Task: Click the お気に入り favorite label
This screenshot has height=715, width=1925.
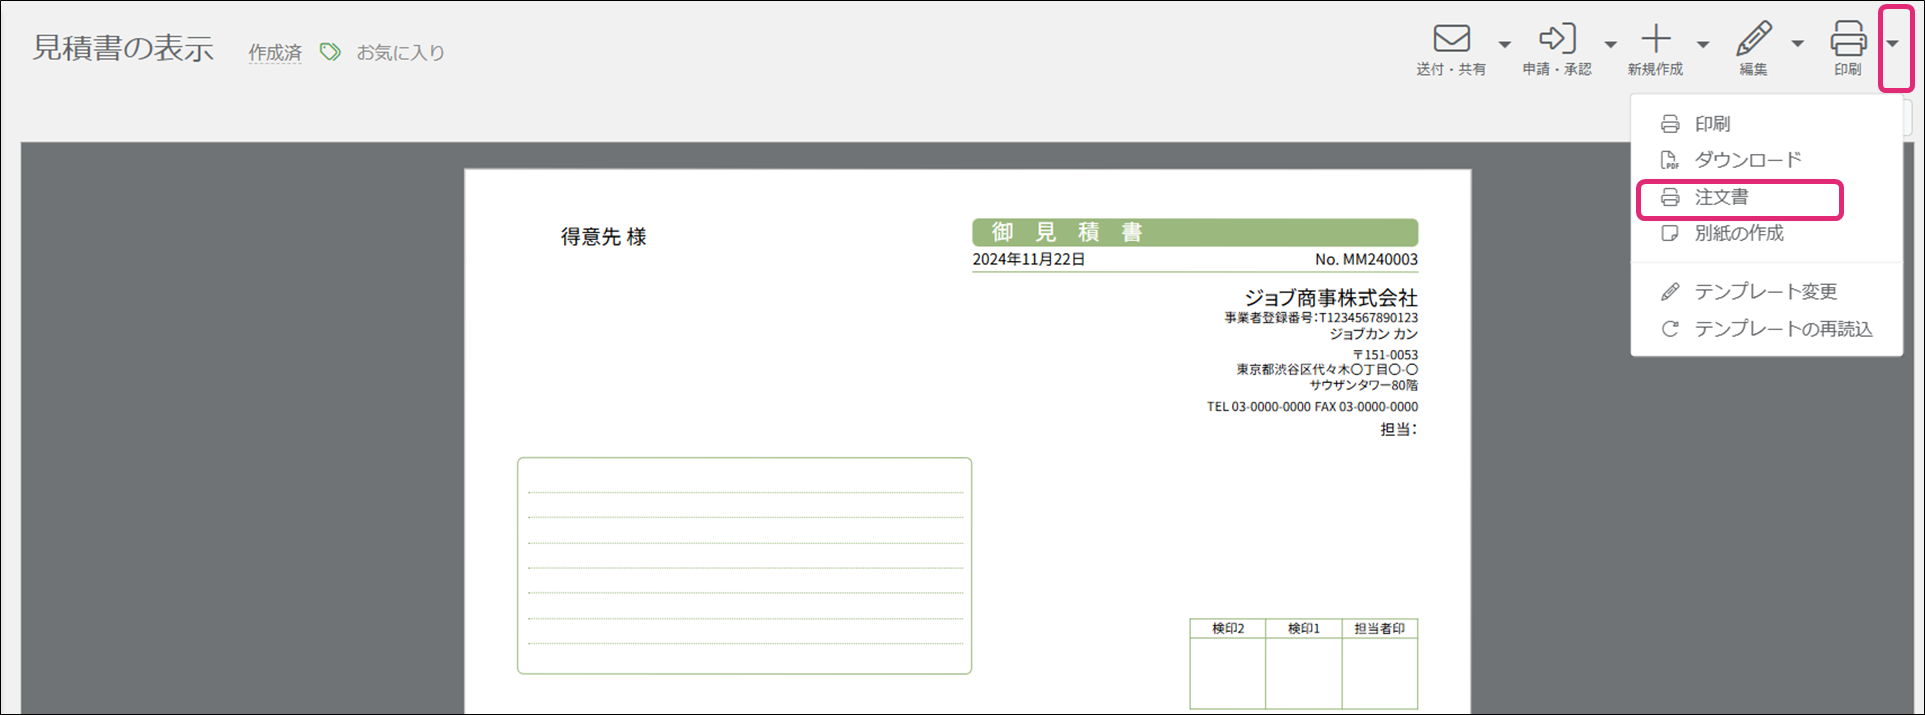Action: pos(400,53)
